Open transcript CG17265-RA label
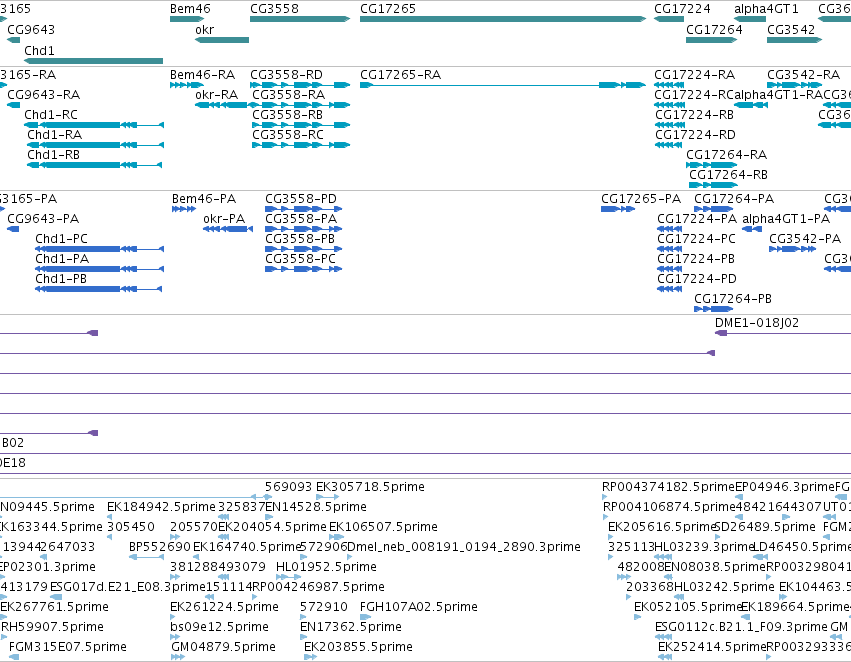The height and width of the screenshot is (662, 851). point(400,74)
